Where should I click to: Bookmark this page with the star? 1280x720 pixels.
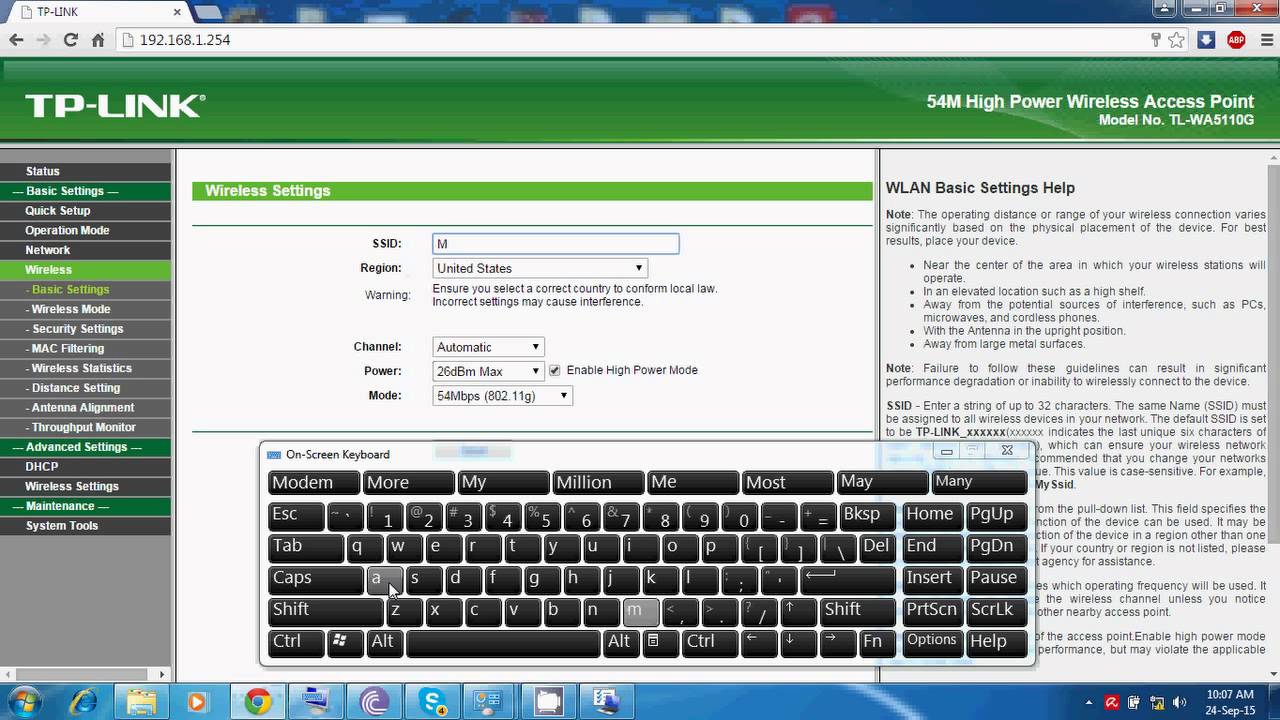click(x=1177, y=40)
